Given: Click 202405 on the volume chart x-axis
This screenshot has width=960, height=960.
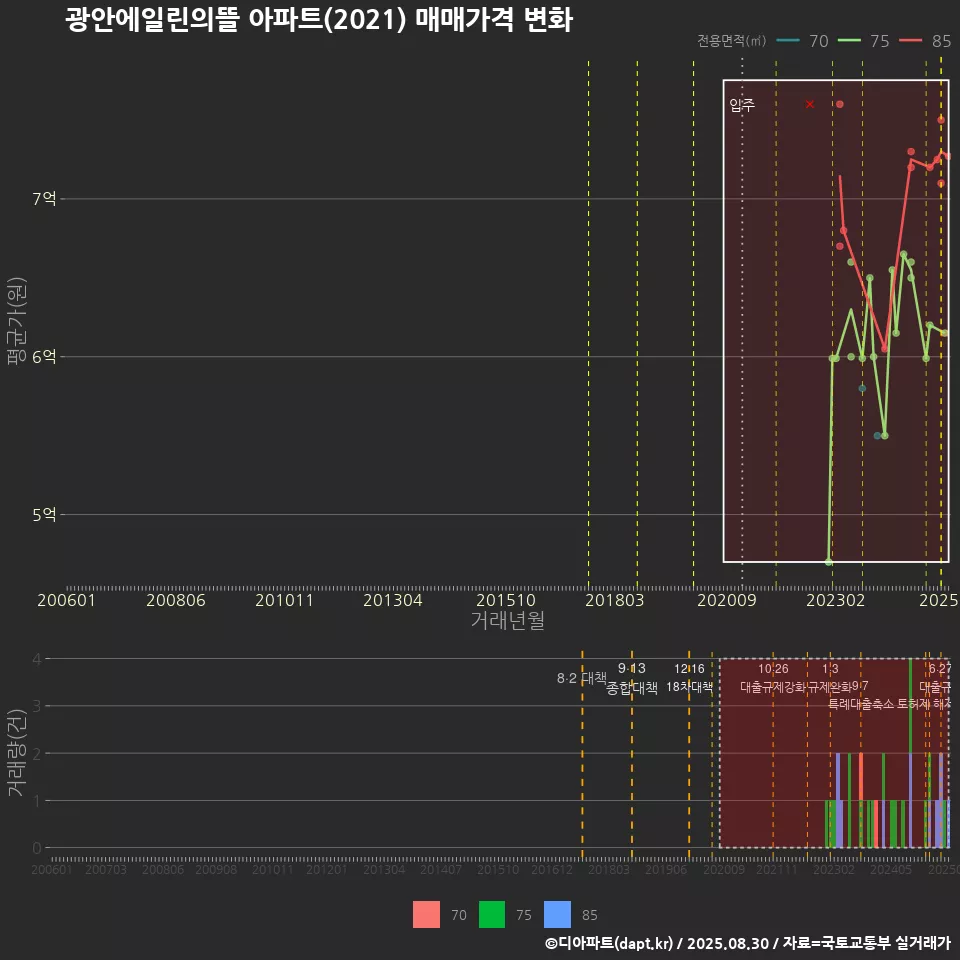Looking at the screenshot, I should (891, 869).
